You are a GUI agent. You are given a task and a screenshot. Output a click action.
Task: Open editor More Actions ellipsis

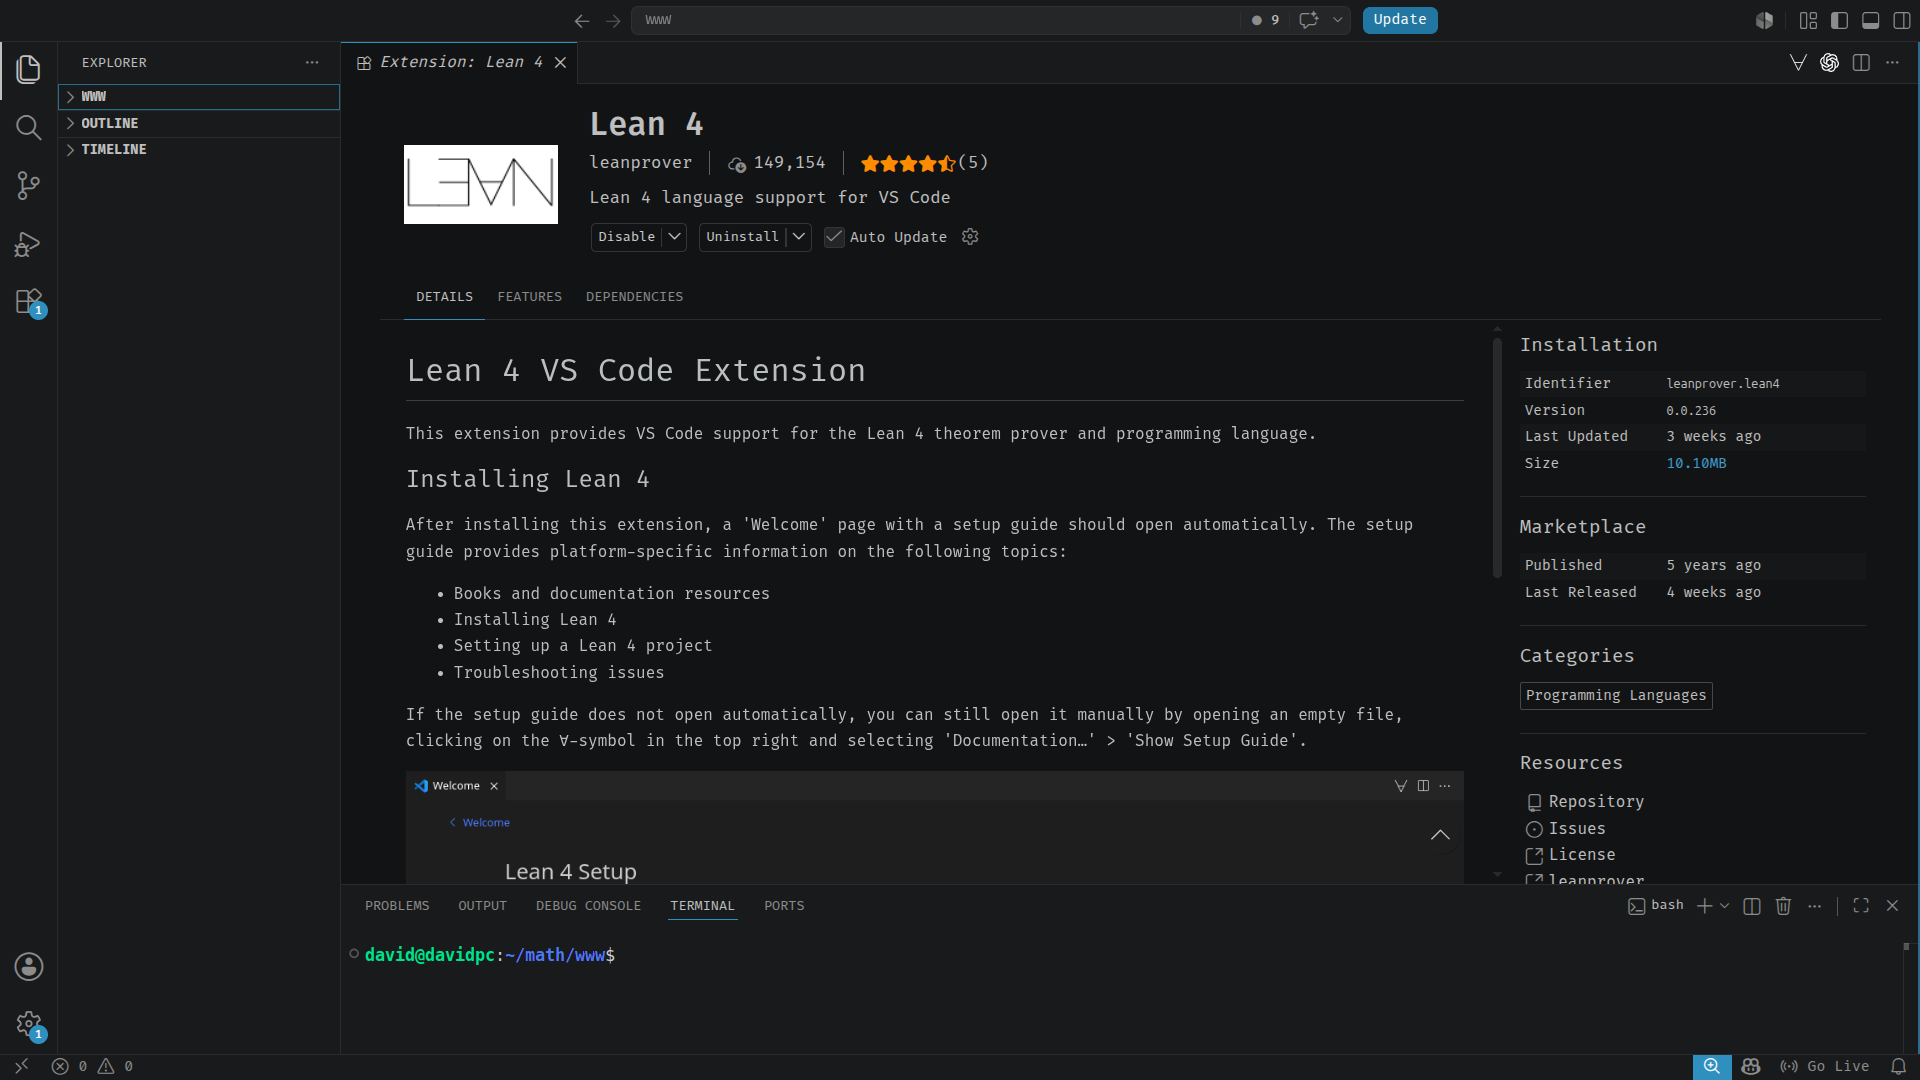[x=1892, y=62]
